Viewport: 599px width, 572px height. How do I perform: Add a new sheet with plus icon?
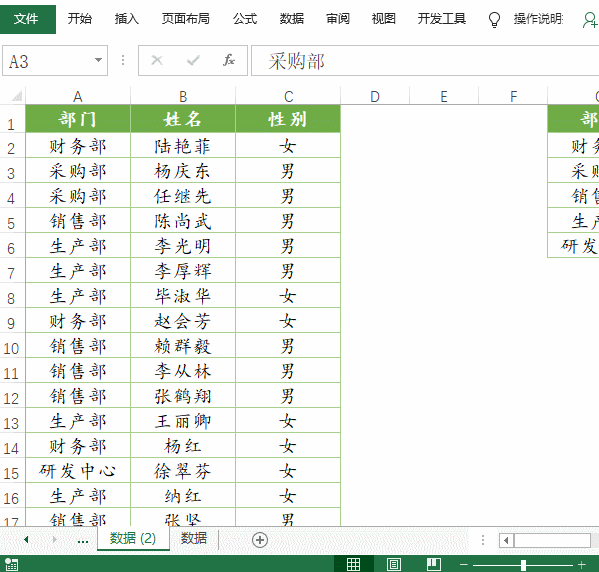click(x=260, y=540)
